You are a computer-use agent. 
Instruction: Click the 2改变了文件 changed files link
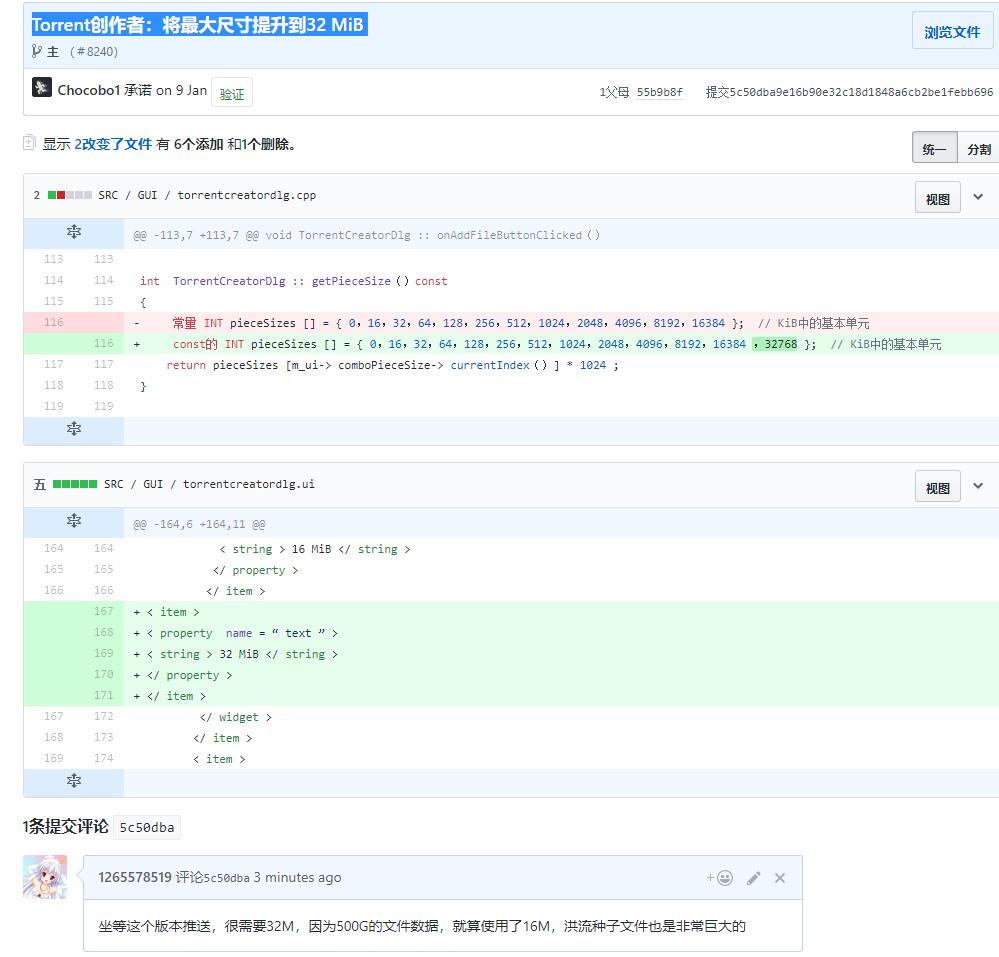[x=113, y=144]
